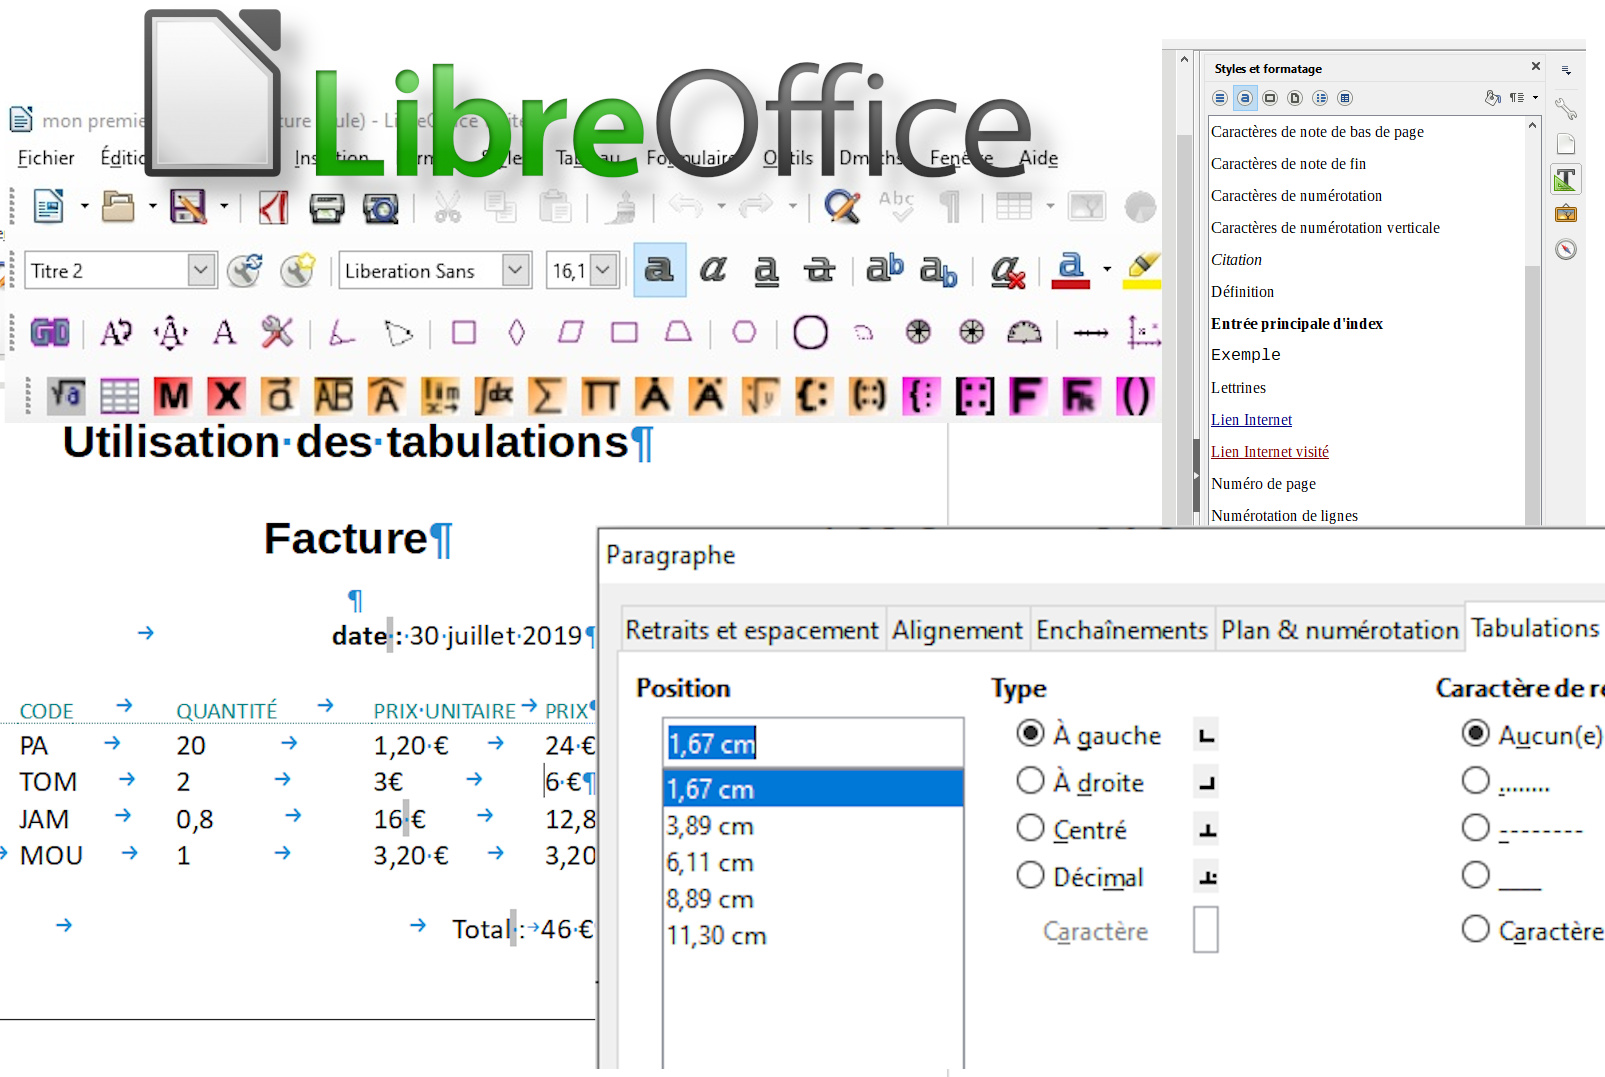Click the yellow highlighting color button
1605x1077 pixels.
click(1142, 270)
